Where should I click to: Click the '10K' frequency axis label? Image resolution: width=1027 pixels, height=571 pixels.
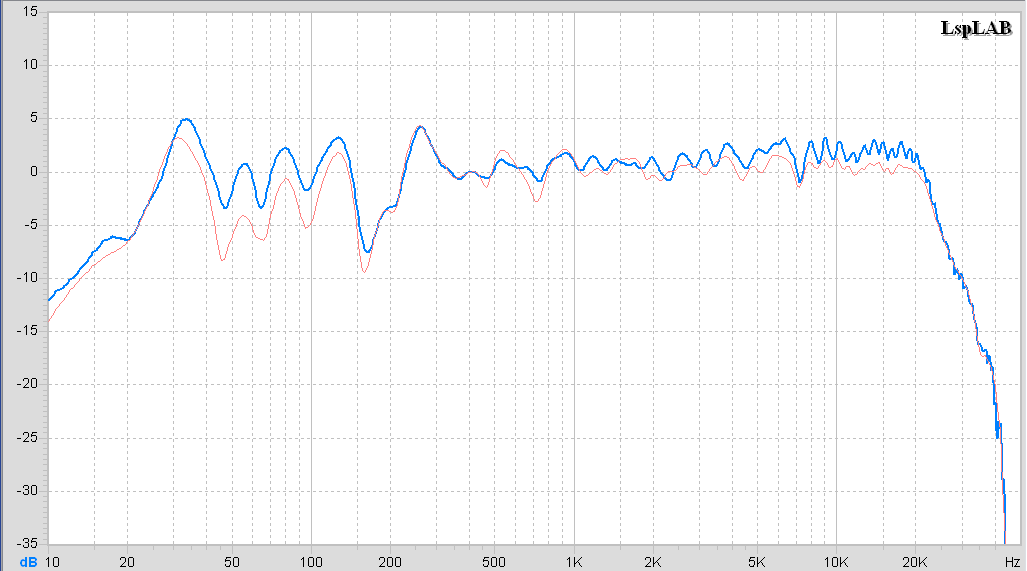[x=836, y=562]
